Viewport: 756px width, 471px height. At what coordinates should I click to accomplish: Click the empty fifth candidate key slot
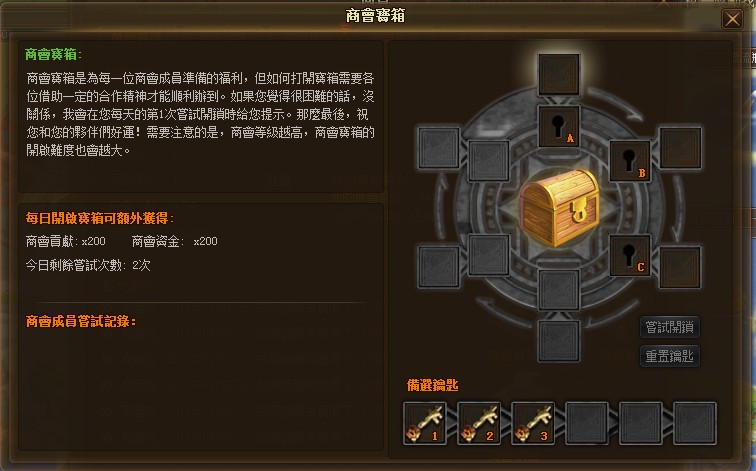[641, 424]
